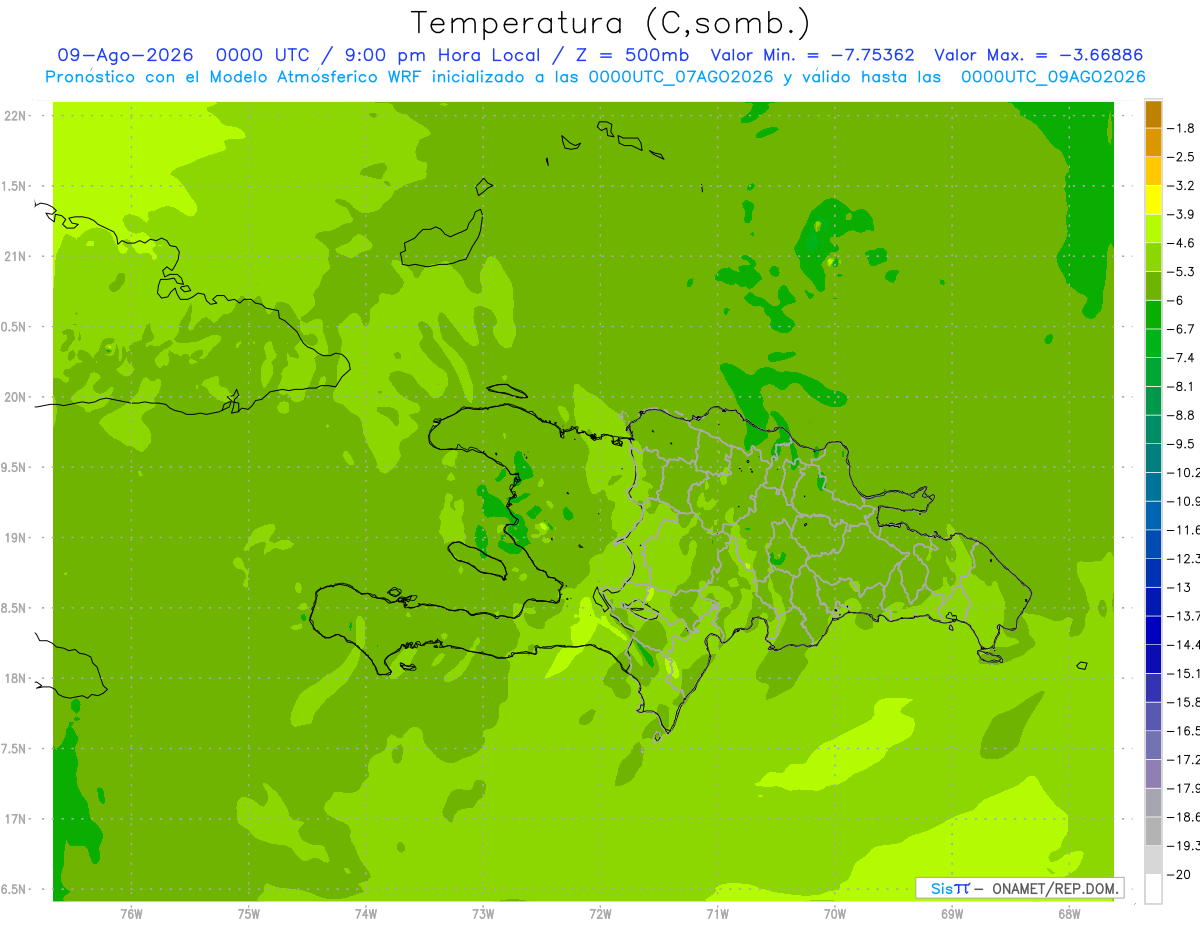Click the 69W longitude label

click(x=952, y=914)
